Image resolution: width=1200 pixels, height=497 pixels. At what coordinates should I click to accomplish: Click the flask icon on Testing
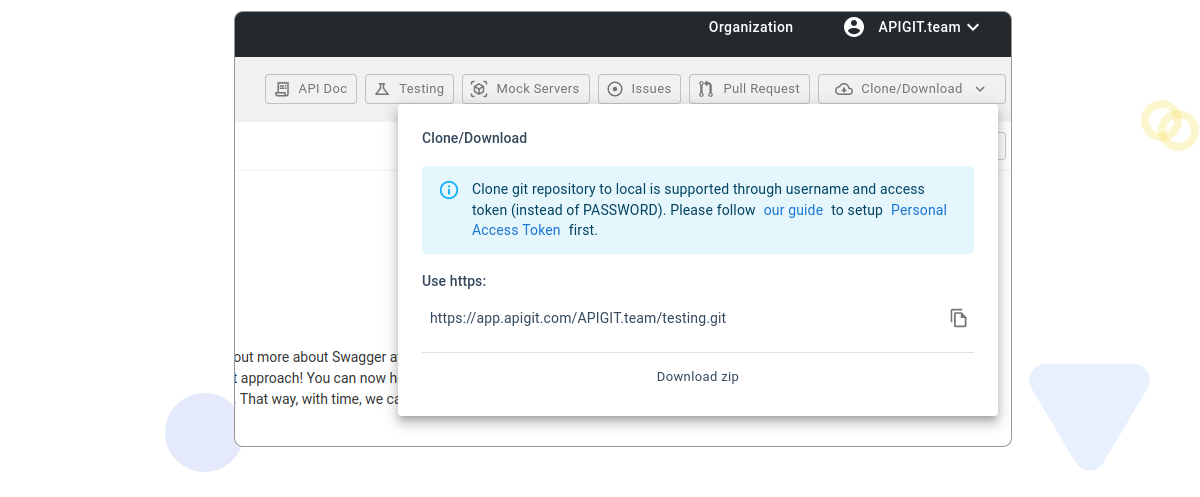click(382, 89)
